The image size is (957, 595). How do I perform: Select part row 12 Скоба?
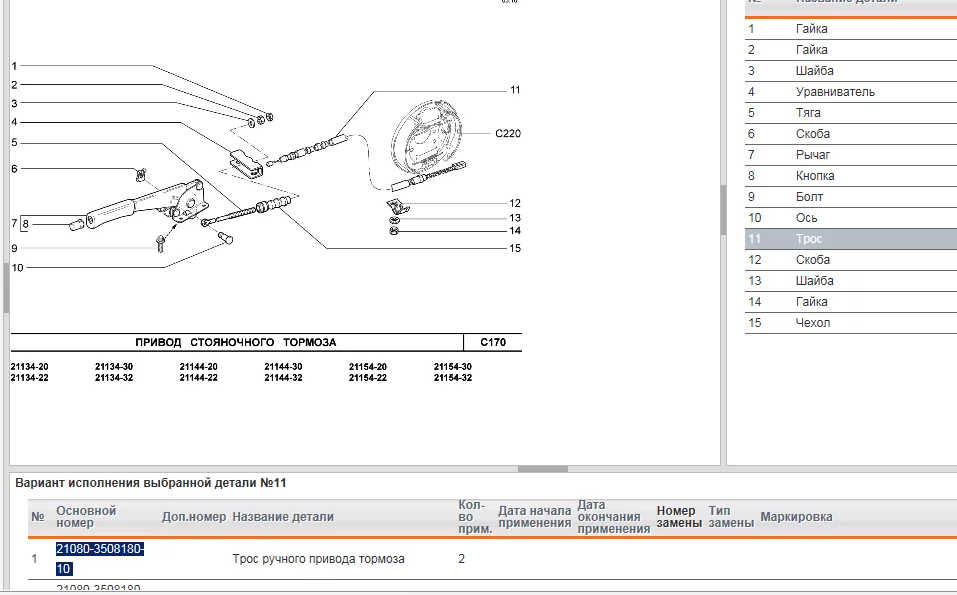tap(851, 260)
